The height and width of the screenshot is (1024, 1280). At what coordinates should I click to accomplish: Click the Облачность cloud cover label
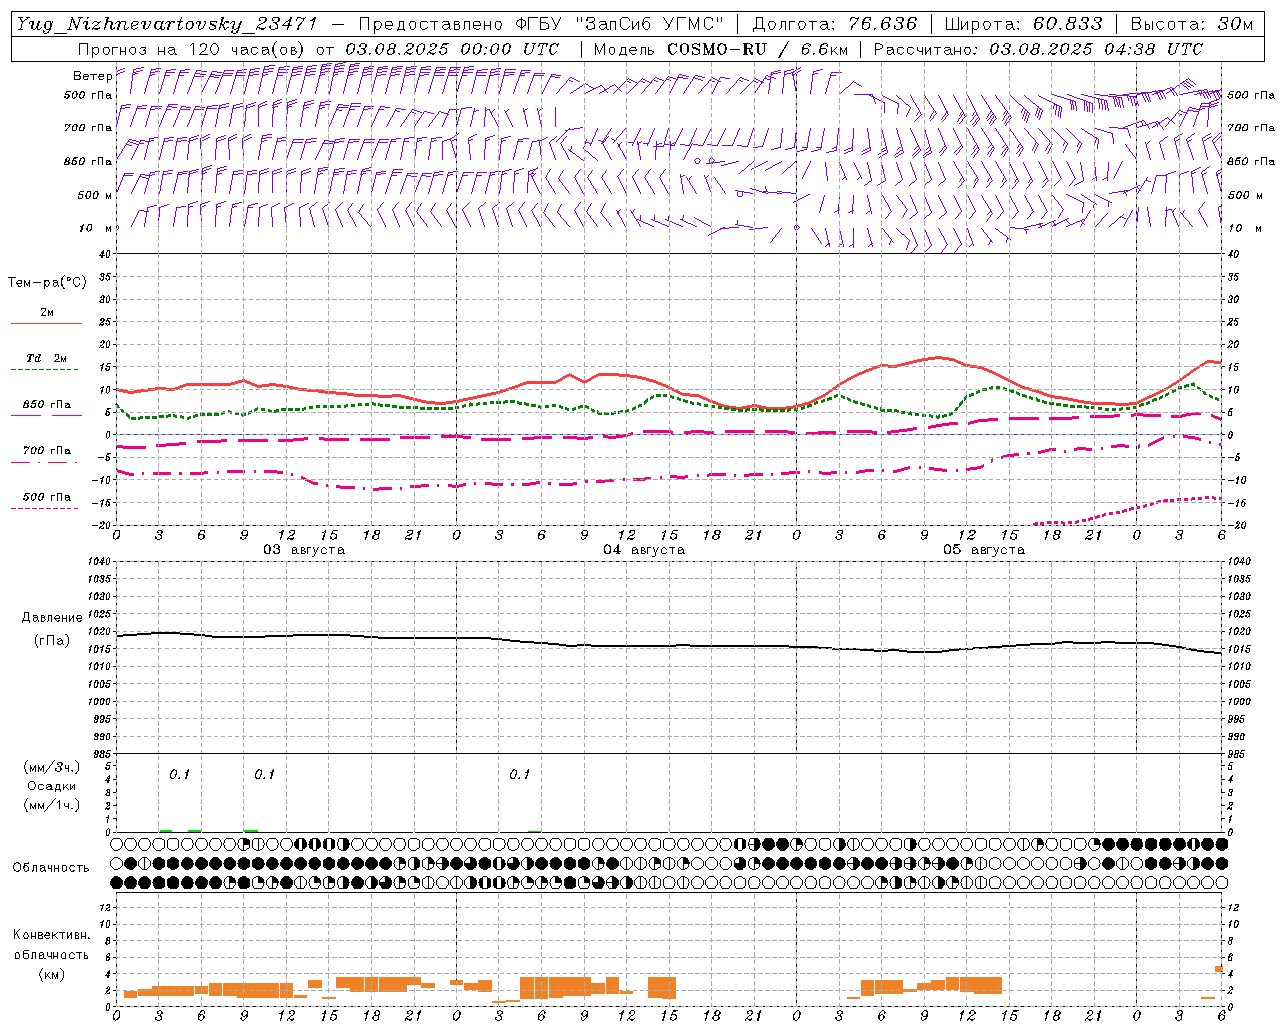point(51,868)
